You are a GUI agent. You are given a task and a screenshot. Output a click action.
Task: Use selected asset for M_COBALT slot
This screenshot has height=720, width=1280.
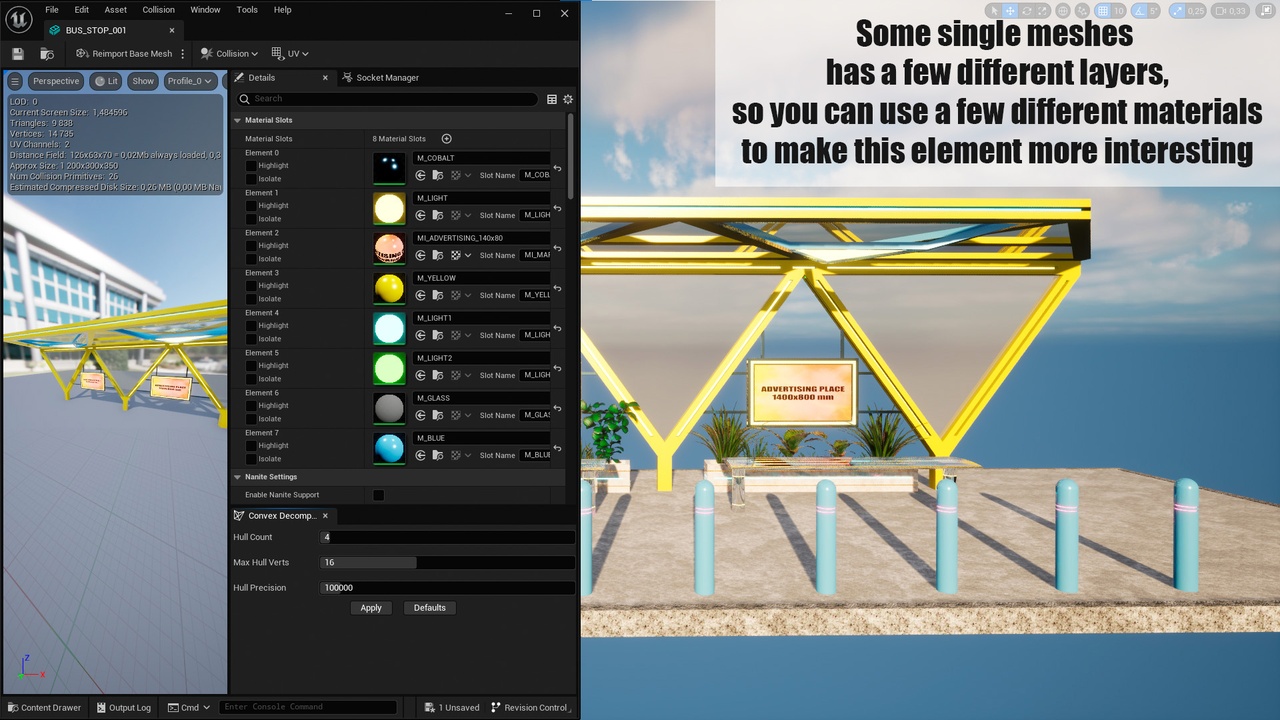(421, 175)
